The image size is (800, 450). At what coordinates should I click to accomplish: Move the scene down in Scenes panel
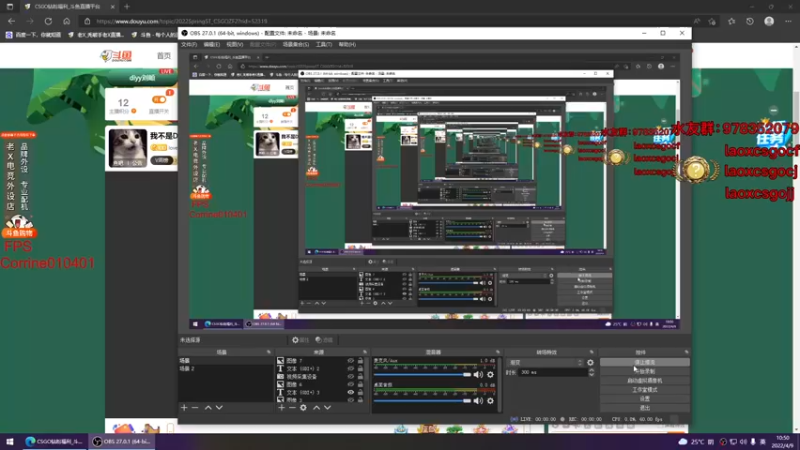[219, 408]
